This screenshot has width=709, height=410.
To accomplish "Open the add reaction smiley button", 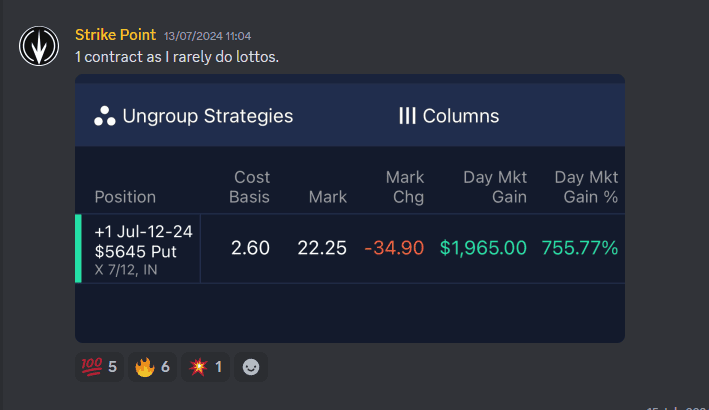I will point(251,367).
